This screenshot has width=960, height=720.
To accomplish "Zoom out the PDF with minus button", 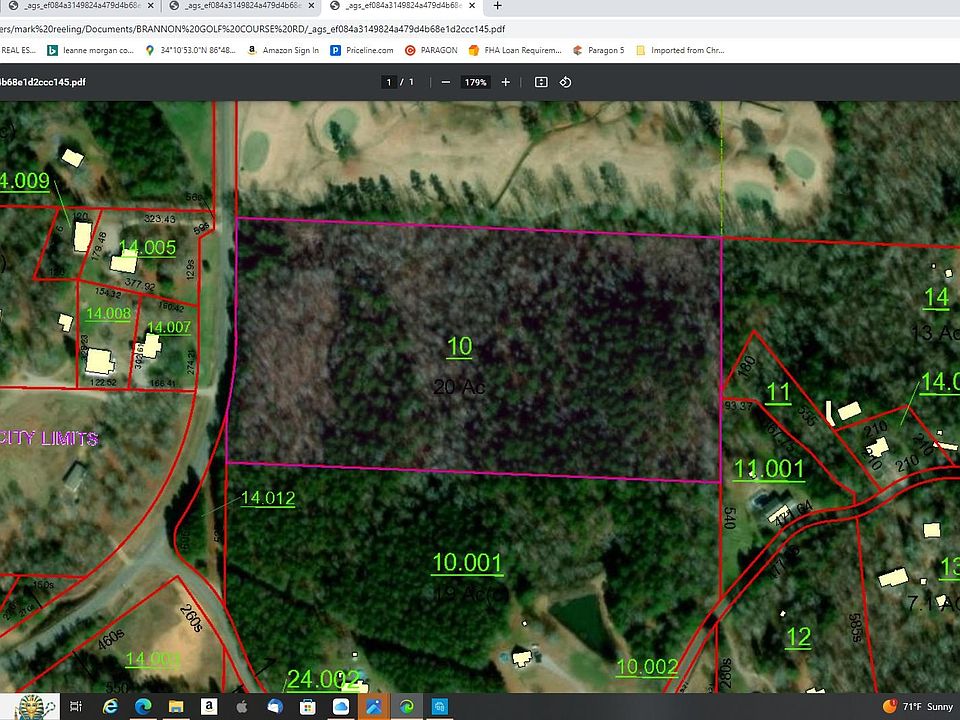I will (446, 82).
